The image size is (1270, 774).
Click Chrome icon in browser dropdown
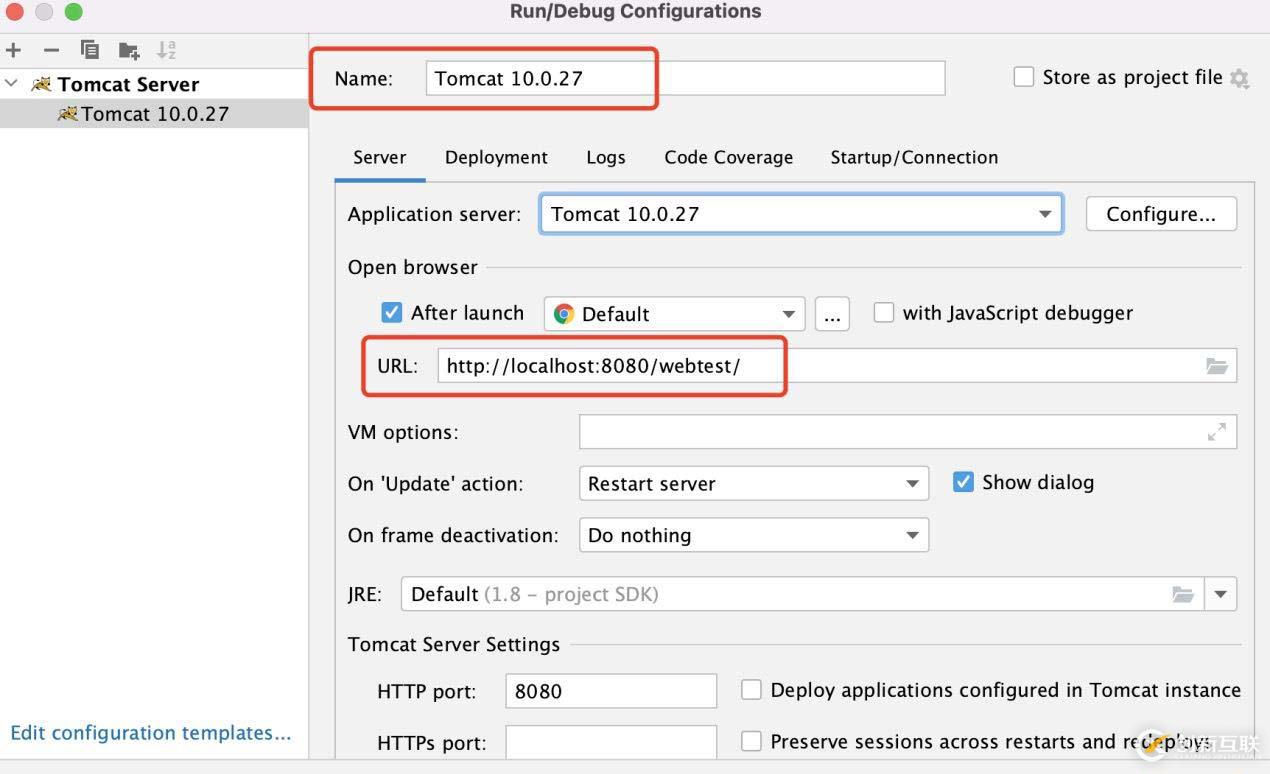point(564,314)
